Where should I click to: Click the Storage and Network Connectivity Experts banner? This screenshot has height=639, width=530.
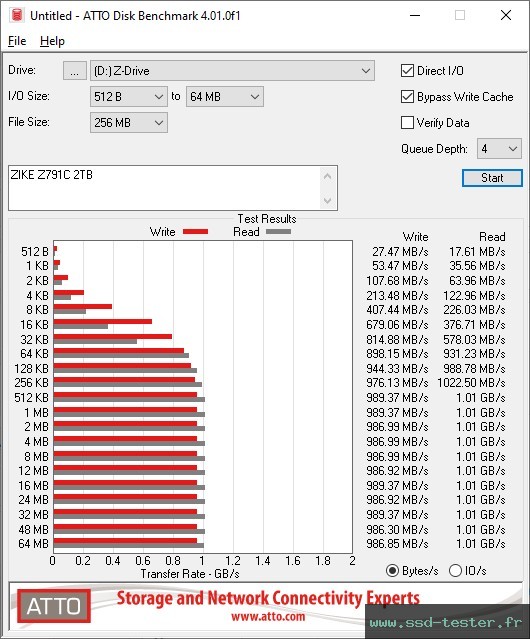pos(268,598)
